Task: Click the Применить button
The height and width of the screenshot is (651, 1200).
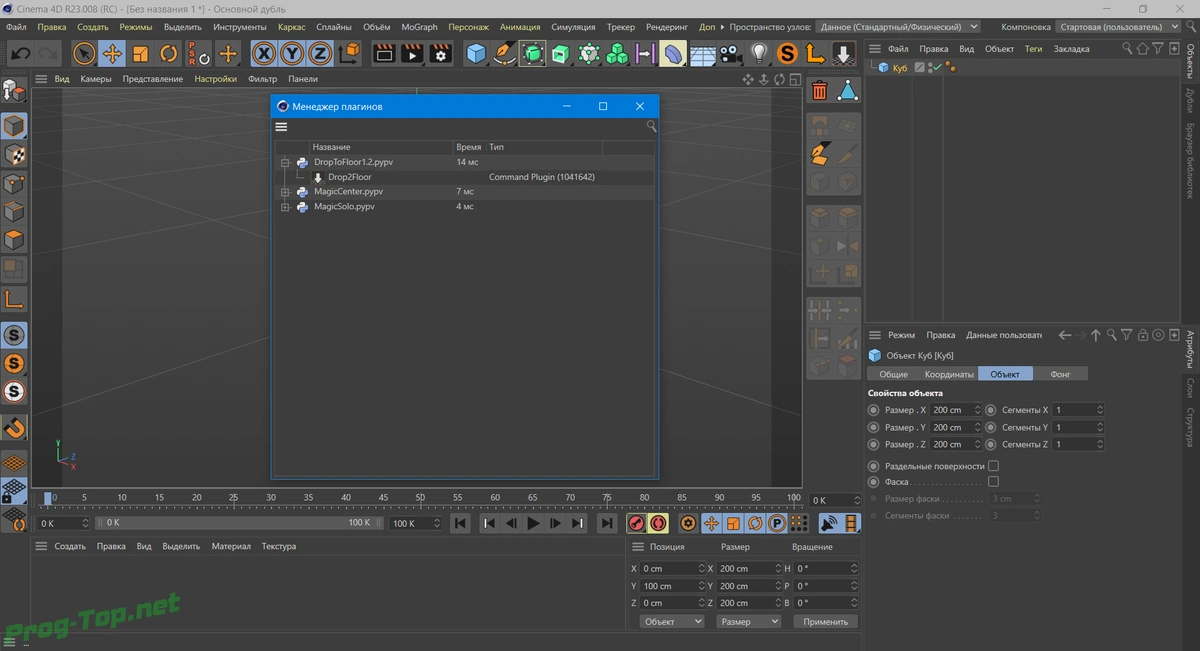Action: click(x=825, y=621)
